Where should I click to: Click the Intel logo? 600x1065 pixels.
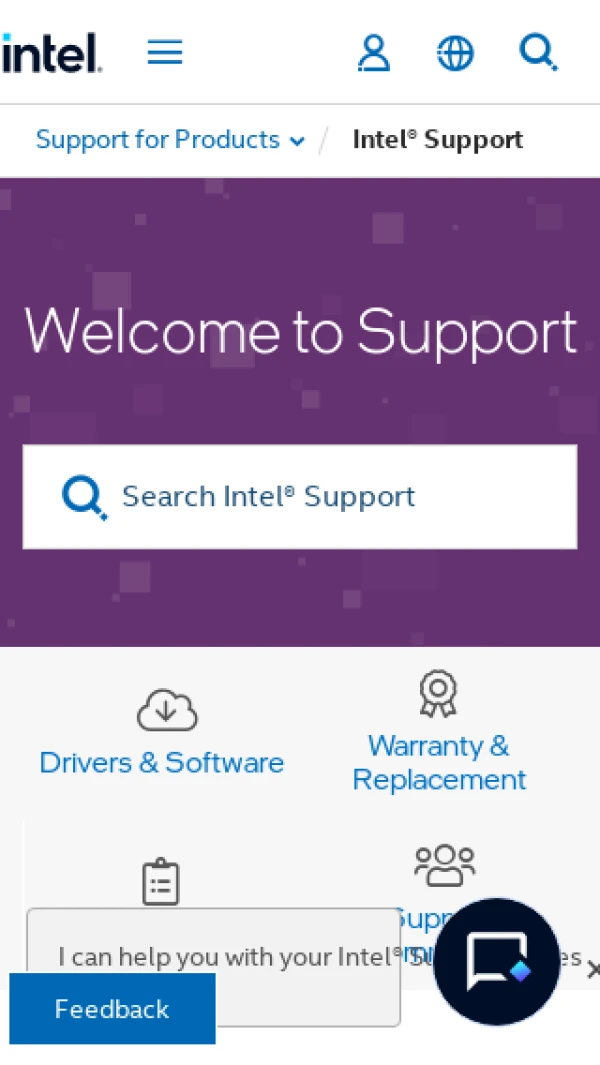click(52, 53)
